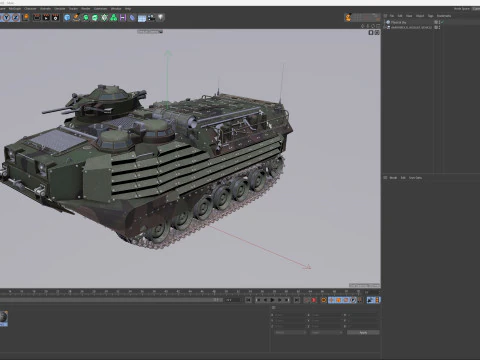
Task: Toggle Position keyframe recording
Action: [331, 300]
